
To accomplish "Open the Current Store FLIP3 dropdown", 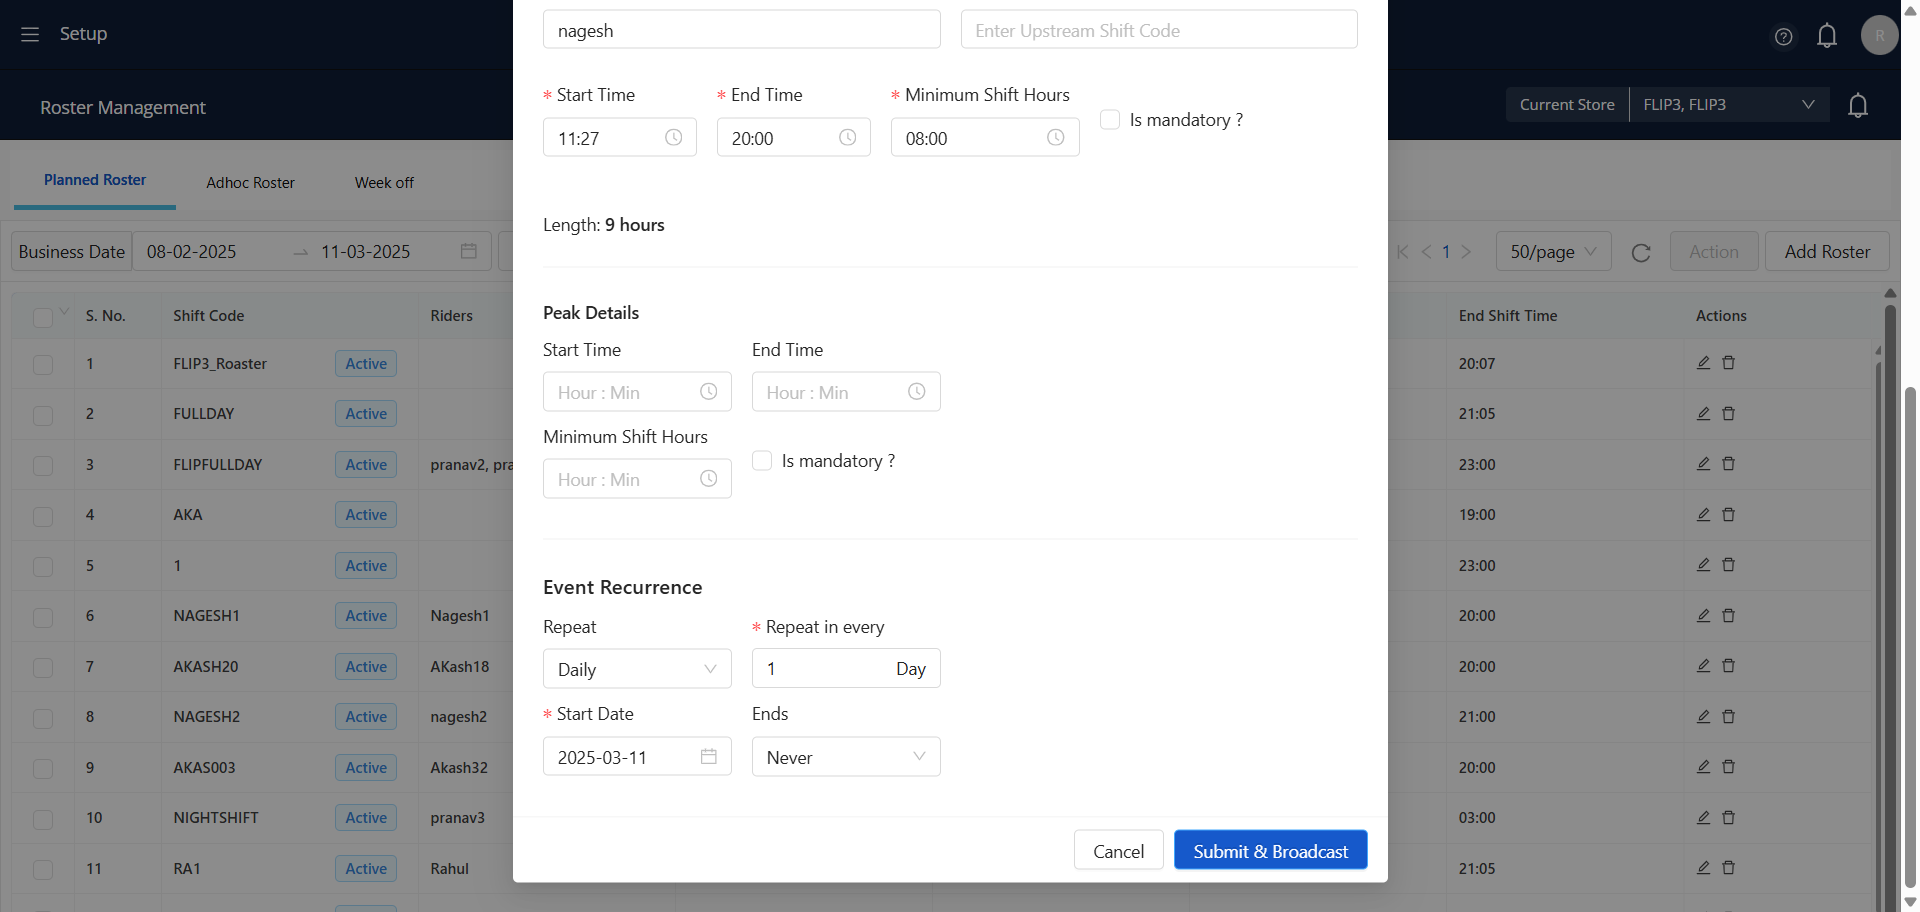I will coord(1729,105).
